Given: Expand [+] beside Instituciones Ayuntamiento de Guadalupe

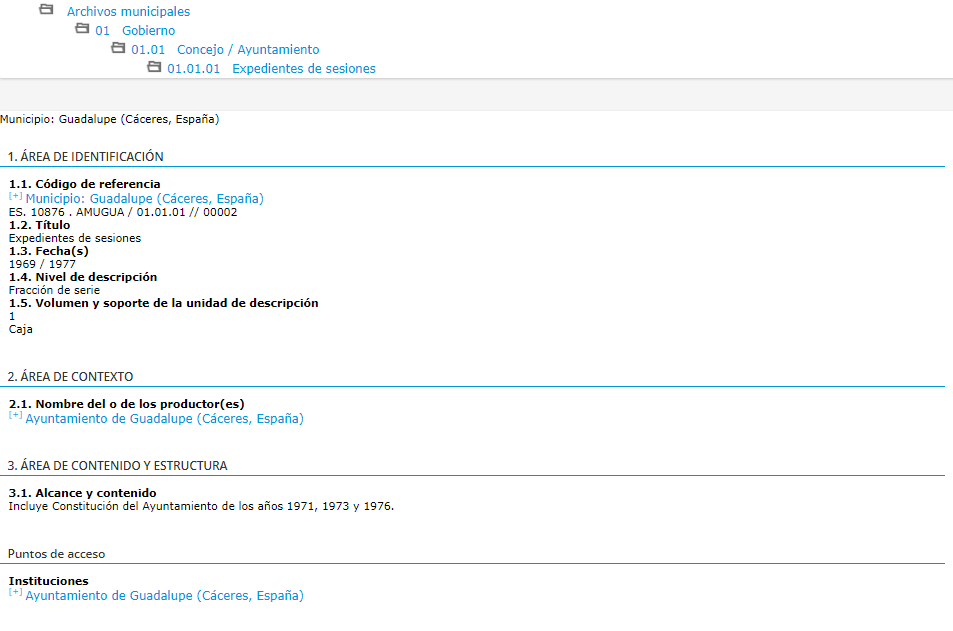Looking at the screenshot, I should coord(15,592).
